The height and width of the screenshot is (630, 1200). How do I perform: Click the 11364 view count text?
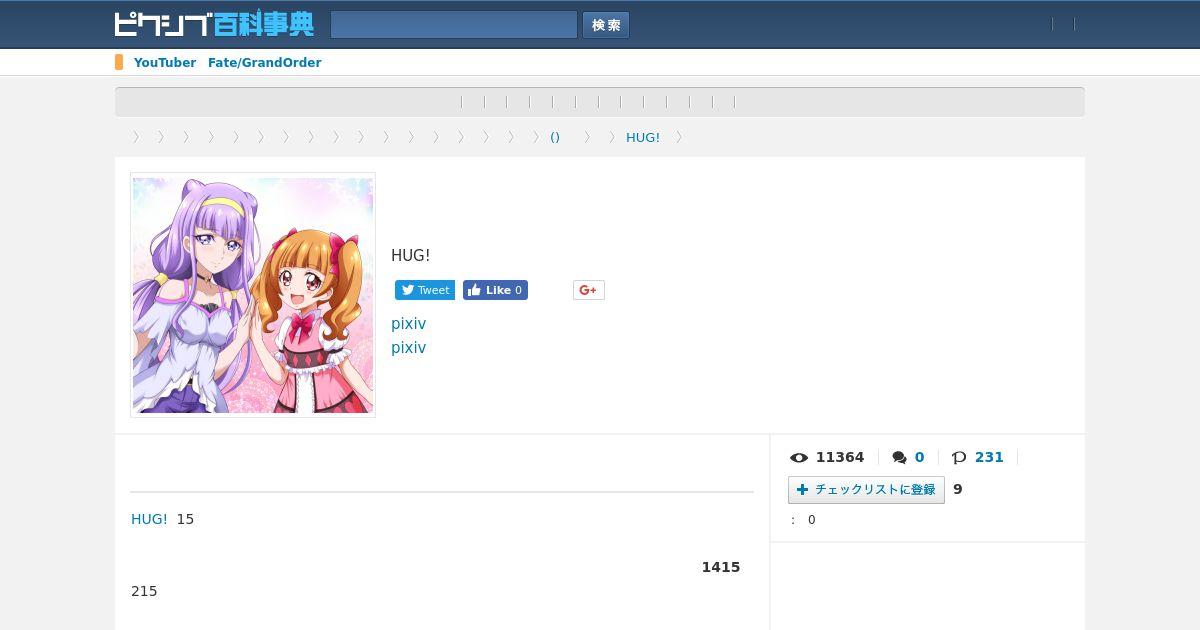point(840,457)
